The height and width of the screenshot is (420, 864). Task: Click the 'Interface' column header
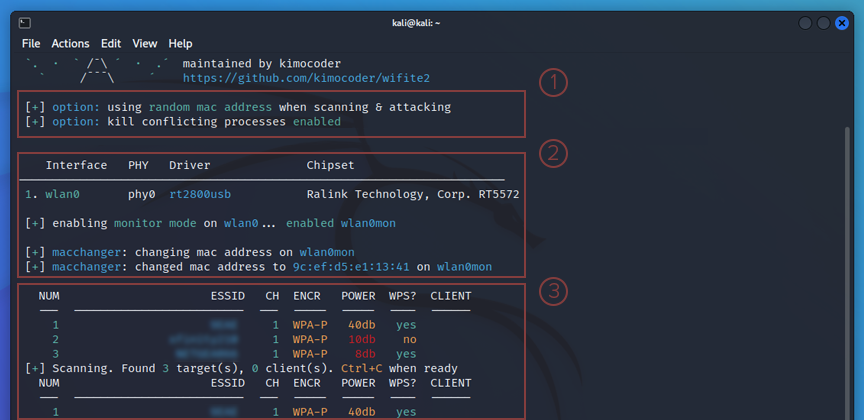(x=76, y=165)
